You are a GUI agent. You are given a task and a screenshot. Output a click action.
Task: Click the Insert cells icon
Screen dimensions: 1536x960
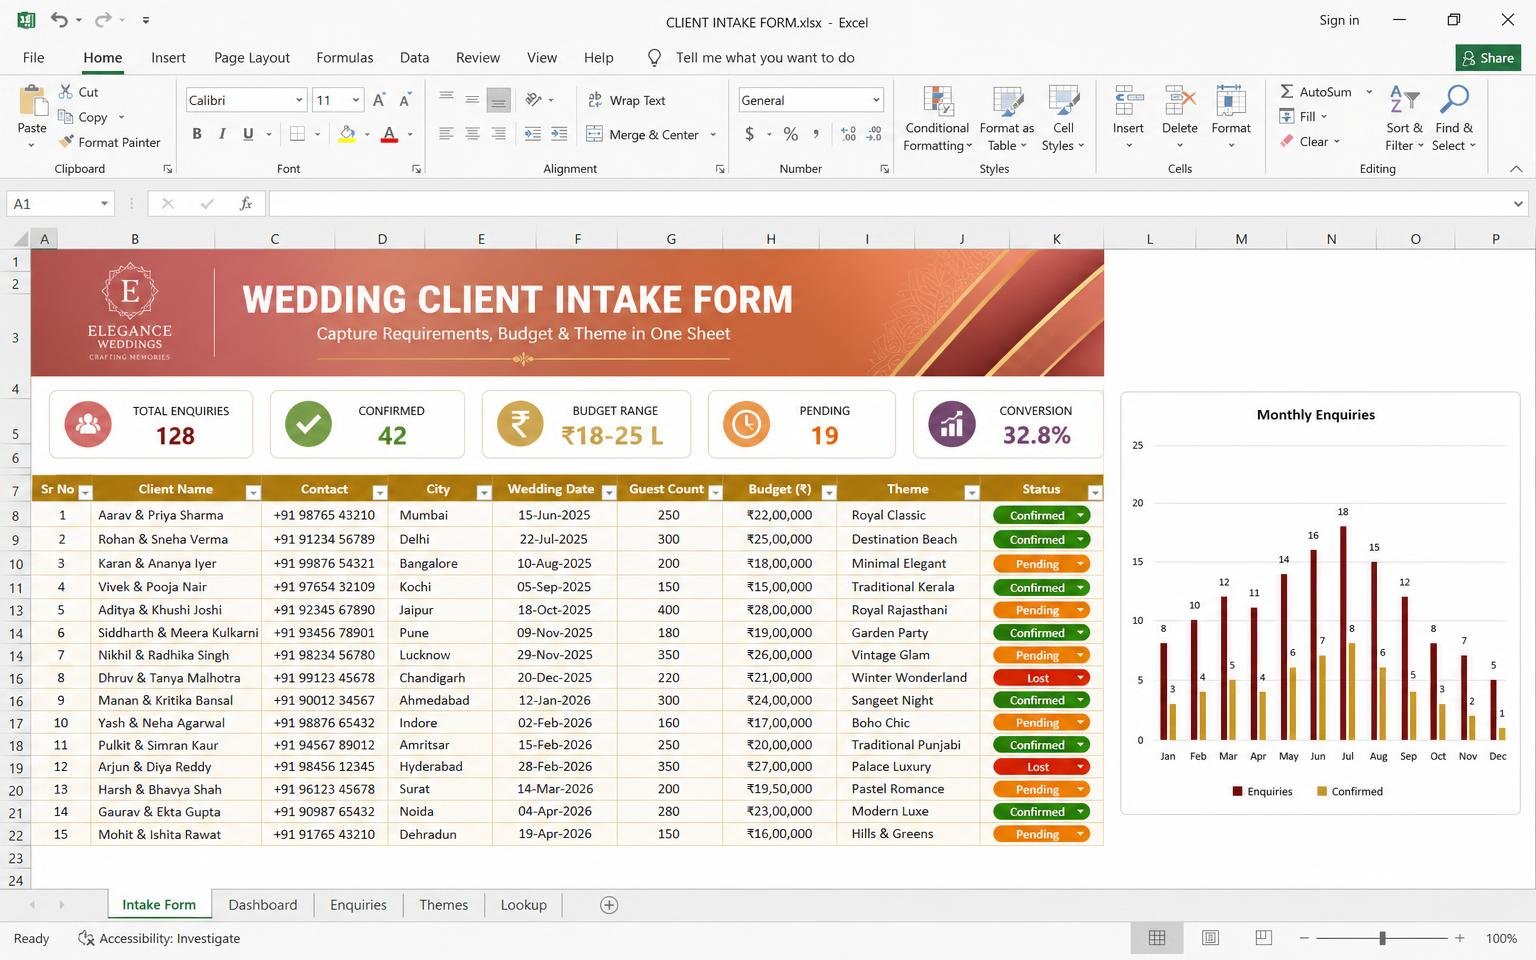click(1128, 101)
